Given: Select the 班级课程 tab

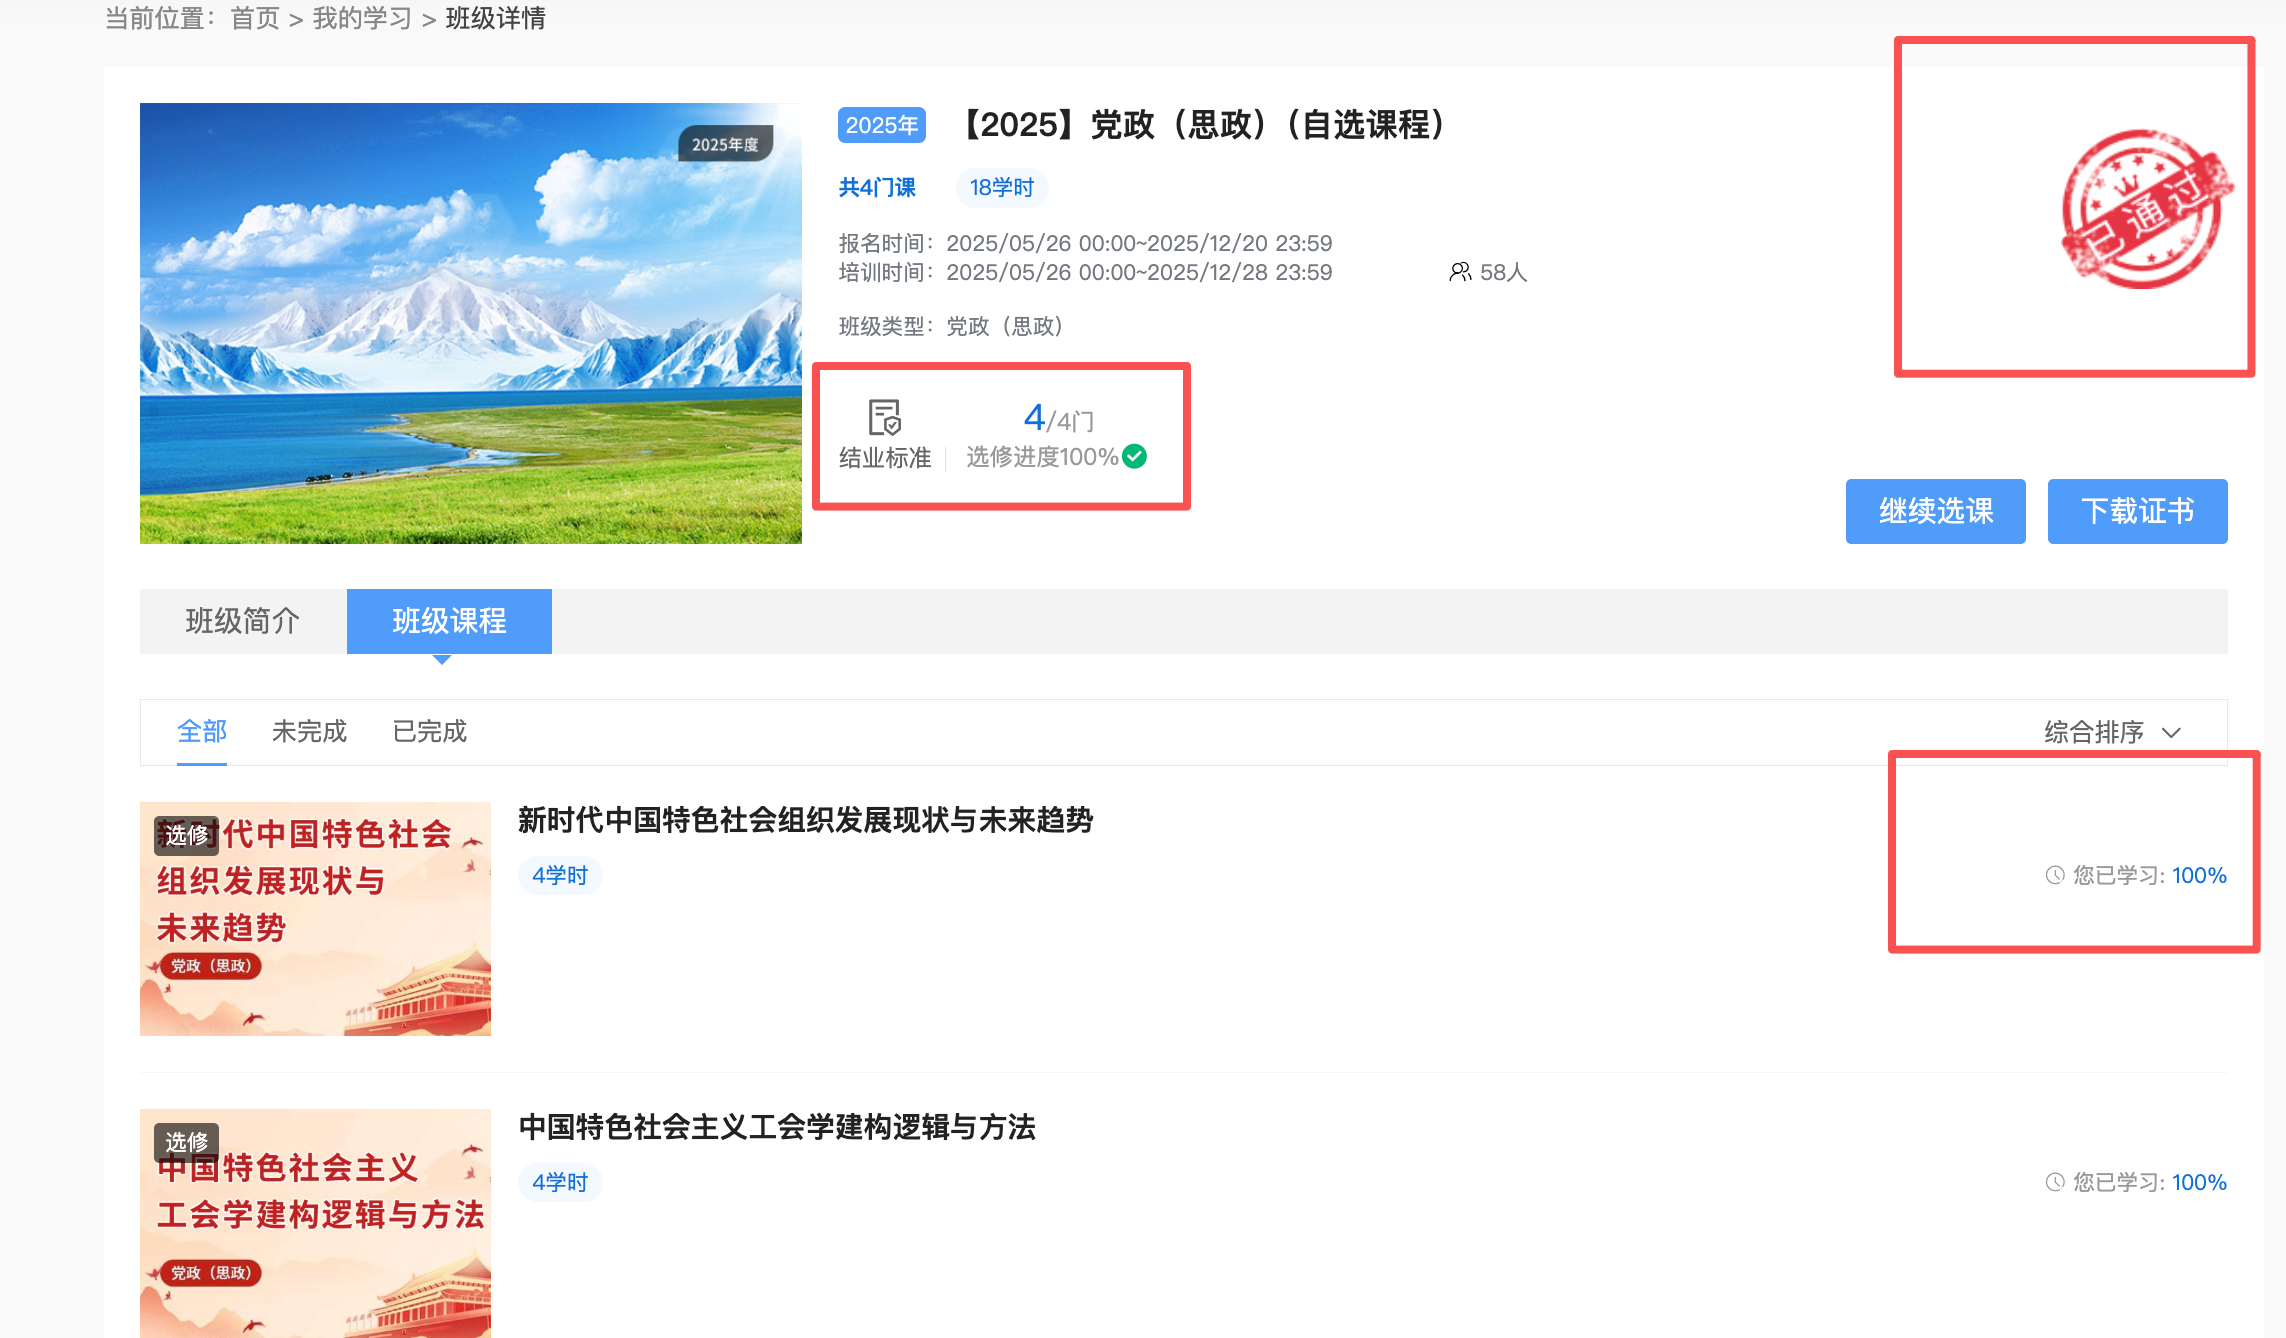Looking at the screenshot, I should (x=449, y=621).
